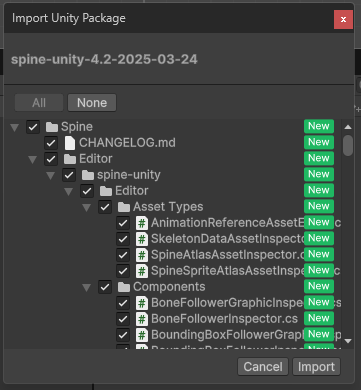Viewport: 361px width, 390px height.
Task: Click the New badge on the Spine row
Action: coord(319,126)
